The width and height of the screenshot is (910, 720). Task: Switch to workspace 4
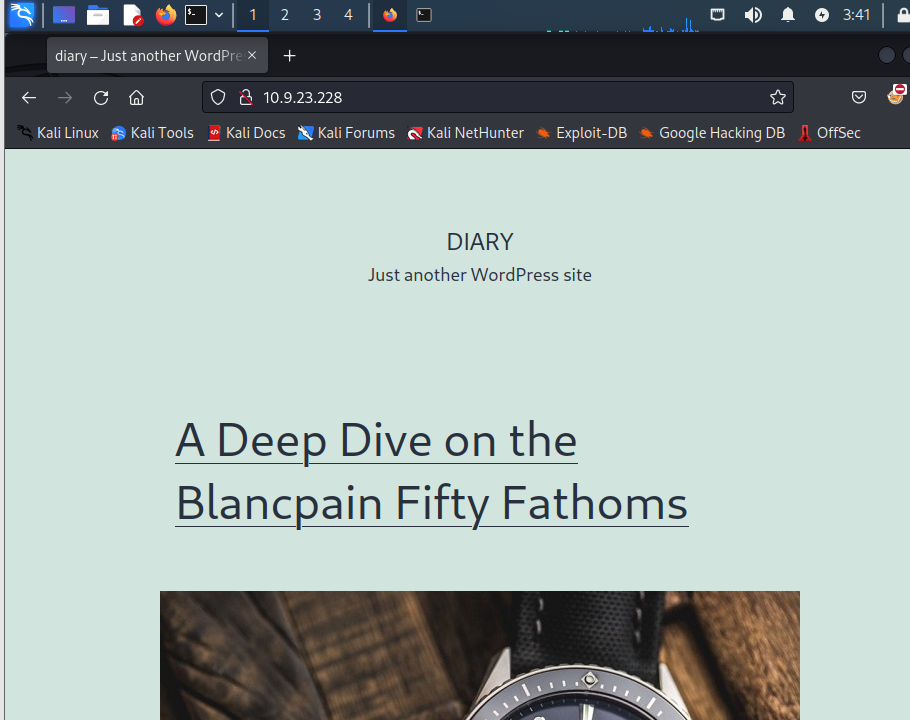coord(348,15)
